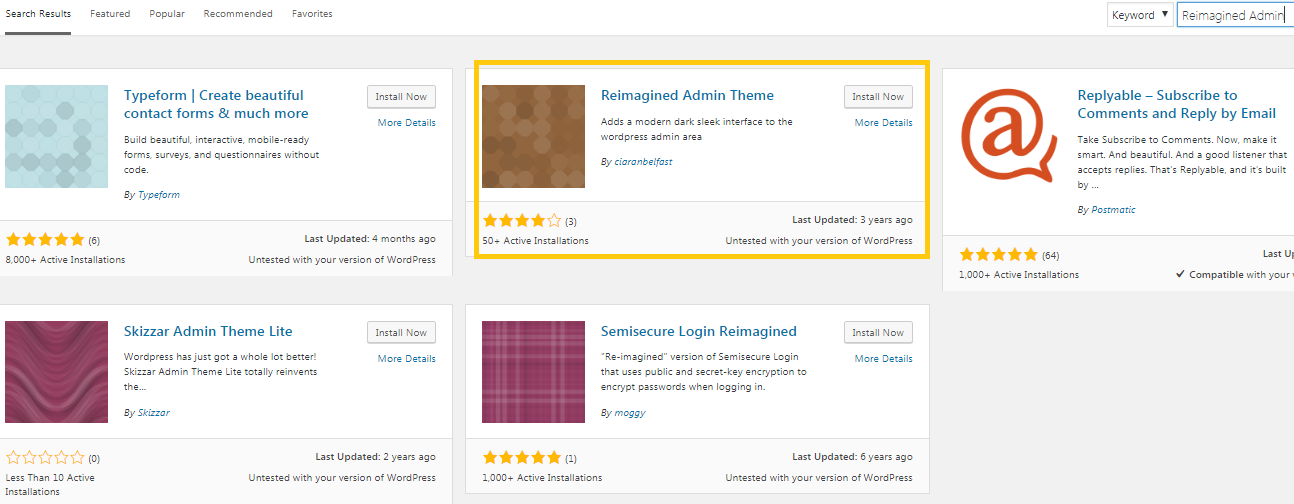This screenshot has width=1294, height=504.
Task: Open the Recommended tab
Action: [238, 14]
